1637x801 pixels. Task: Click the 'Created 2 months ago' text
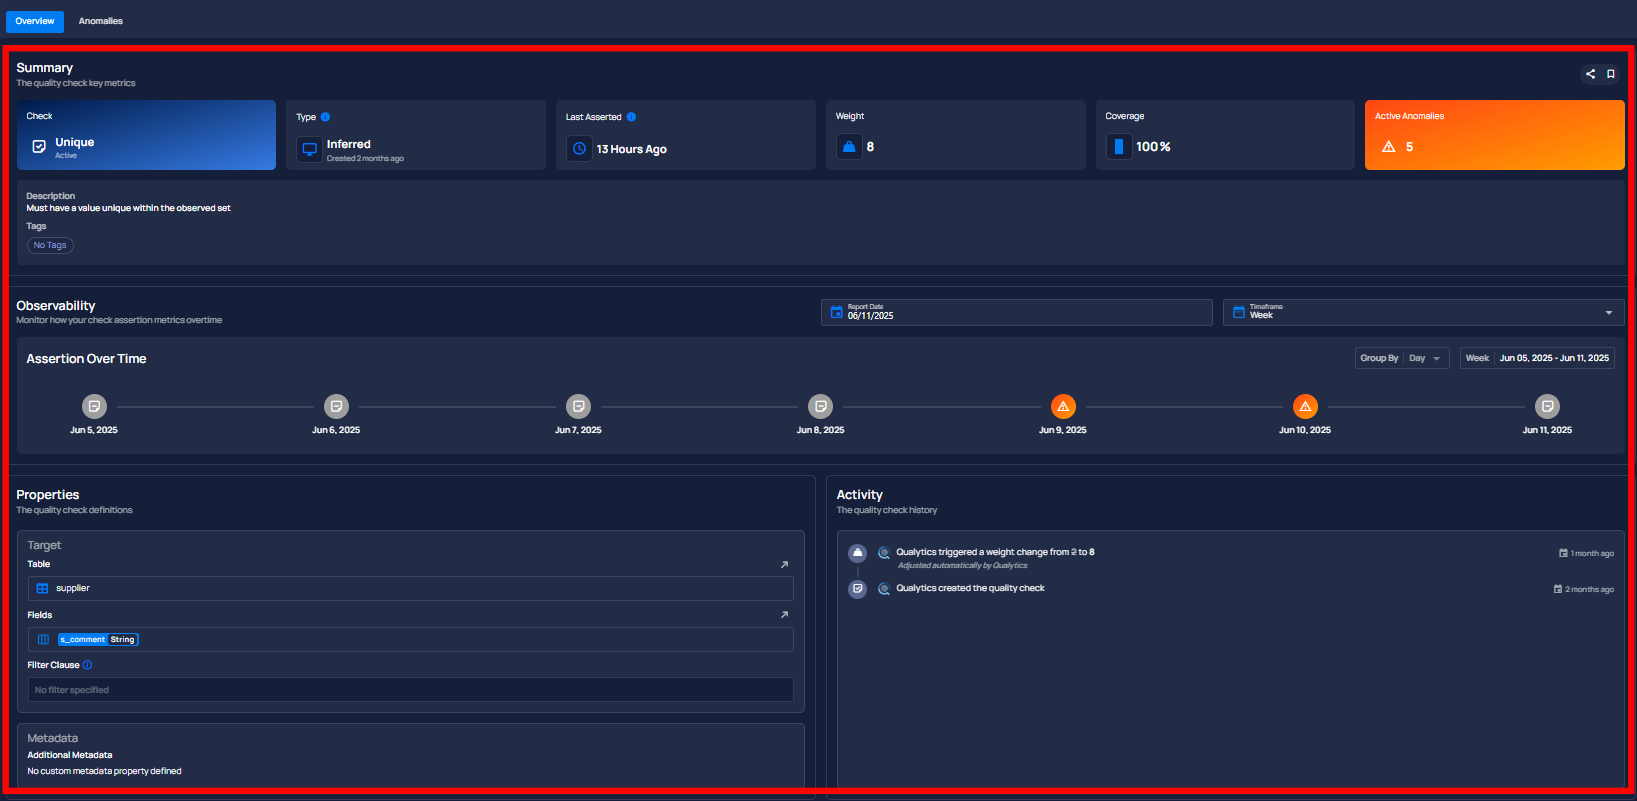365,159
